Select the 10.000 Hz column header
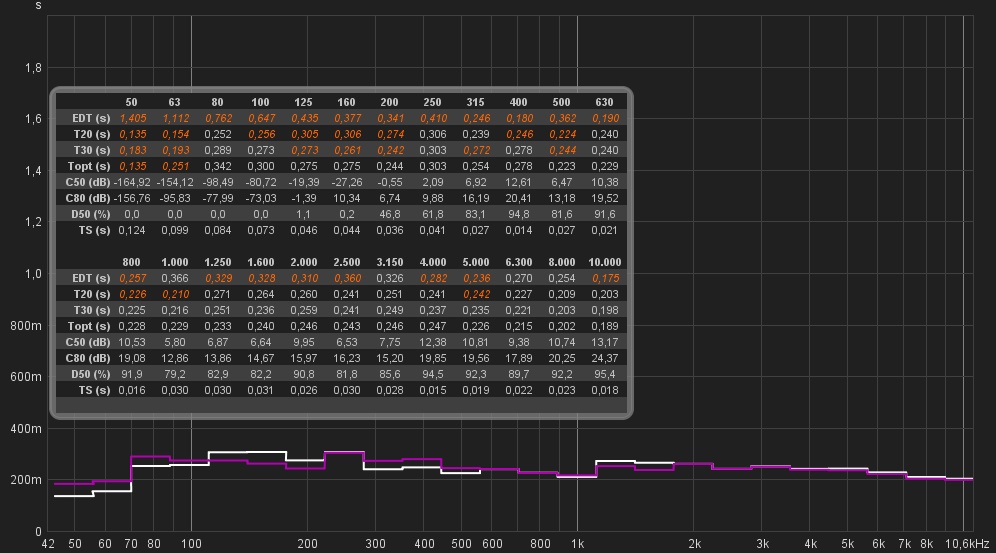This screenshot has width=996, height=553. pyautogui.click(x=604, y=262)
